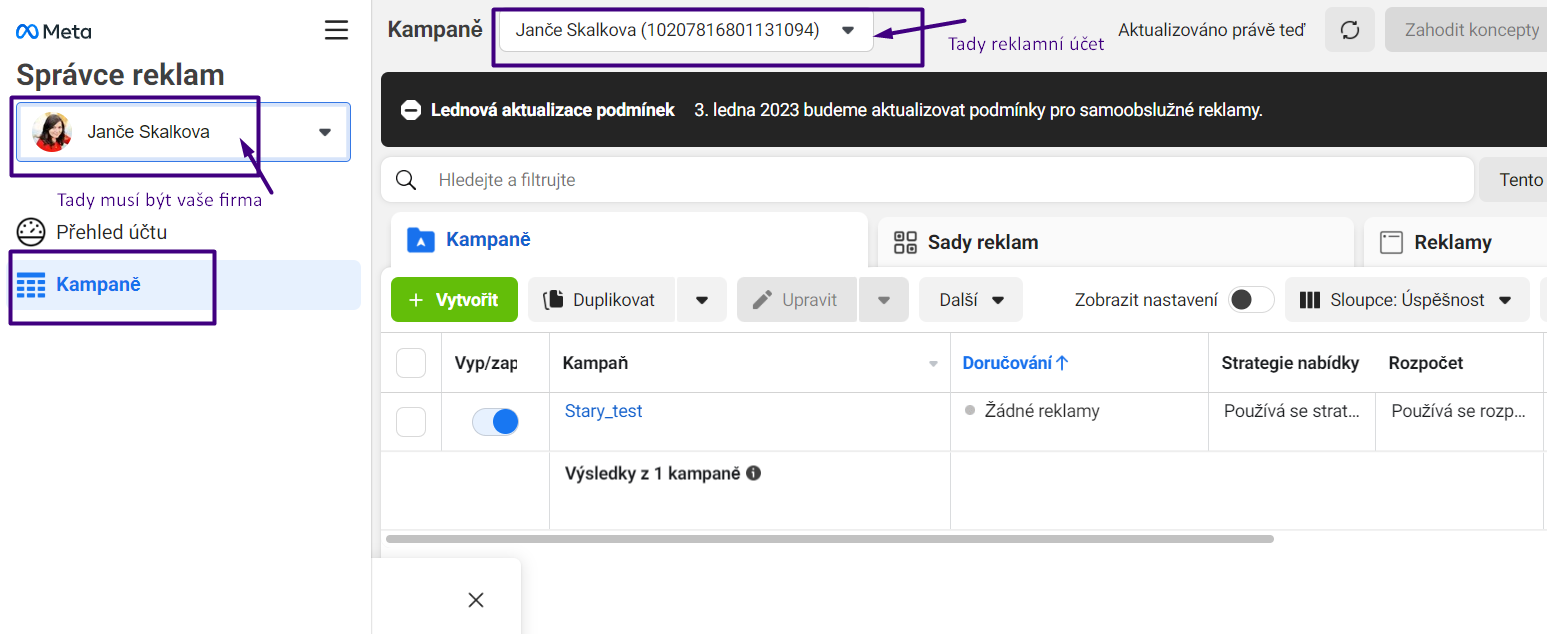Screen dimensions: 1547x634
Task: Tick the select-all checkbox in the table header
Action: [x=411, y=363]
